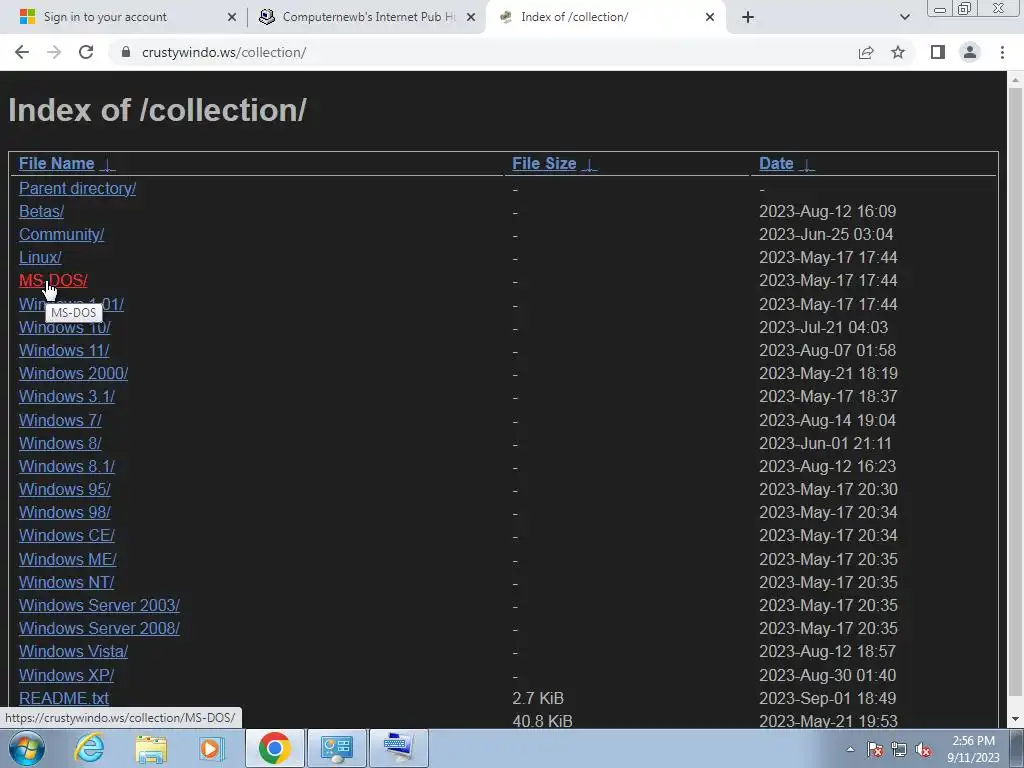Click descending arrow next to File Size
The width and height of the screenshot is (1024, 768).
coord(589,165)
